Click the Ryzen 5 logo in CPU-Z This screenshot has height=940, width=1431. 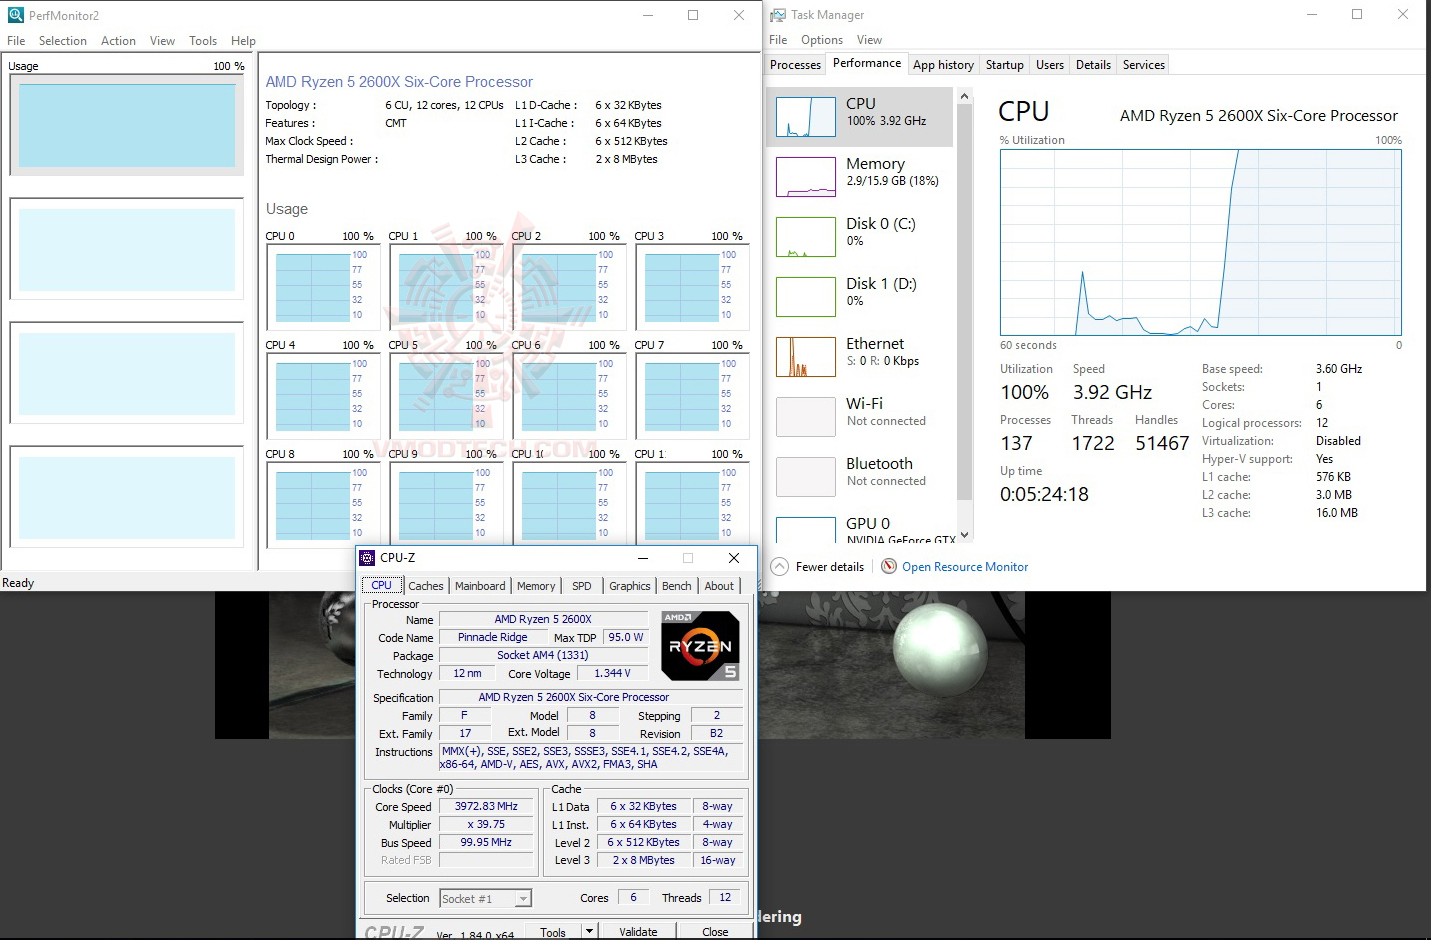(701, 646)
